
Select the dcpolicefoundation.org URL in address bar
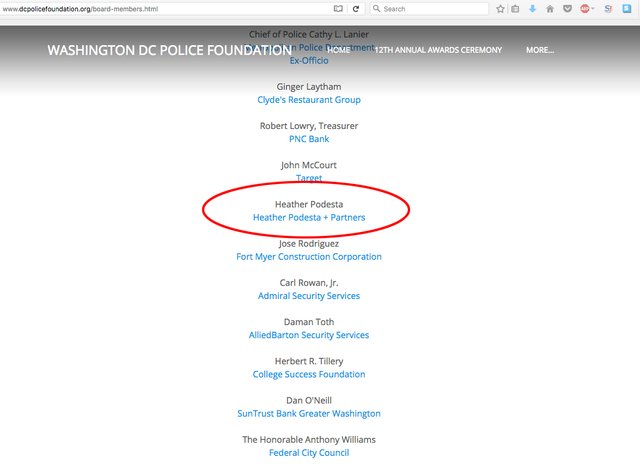coord(80,9)
